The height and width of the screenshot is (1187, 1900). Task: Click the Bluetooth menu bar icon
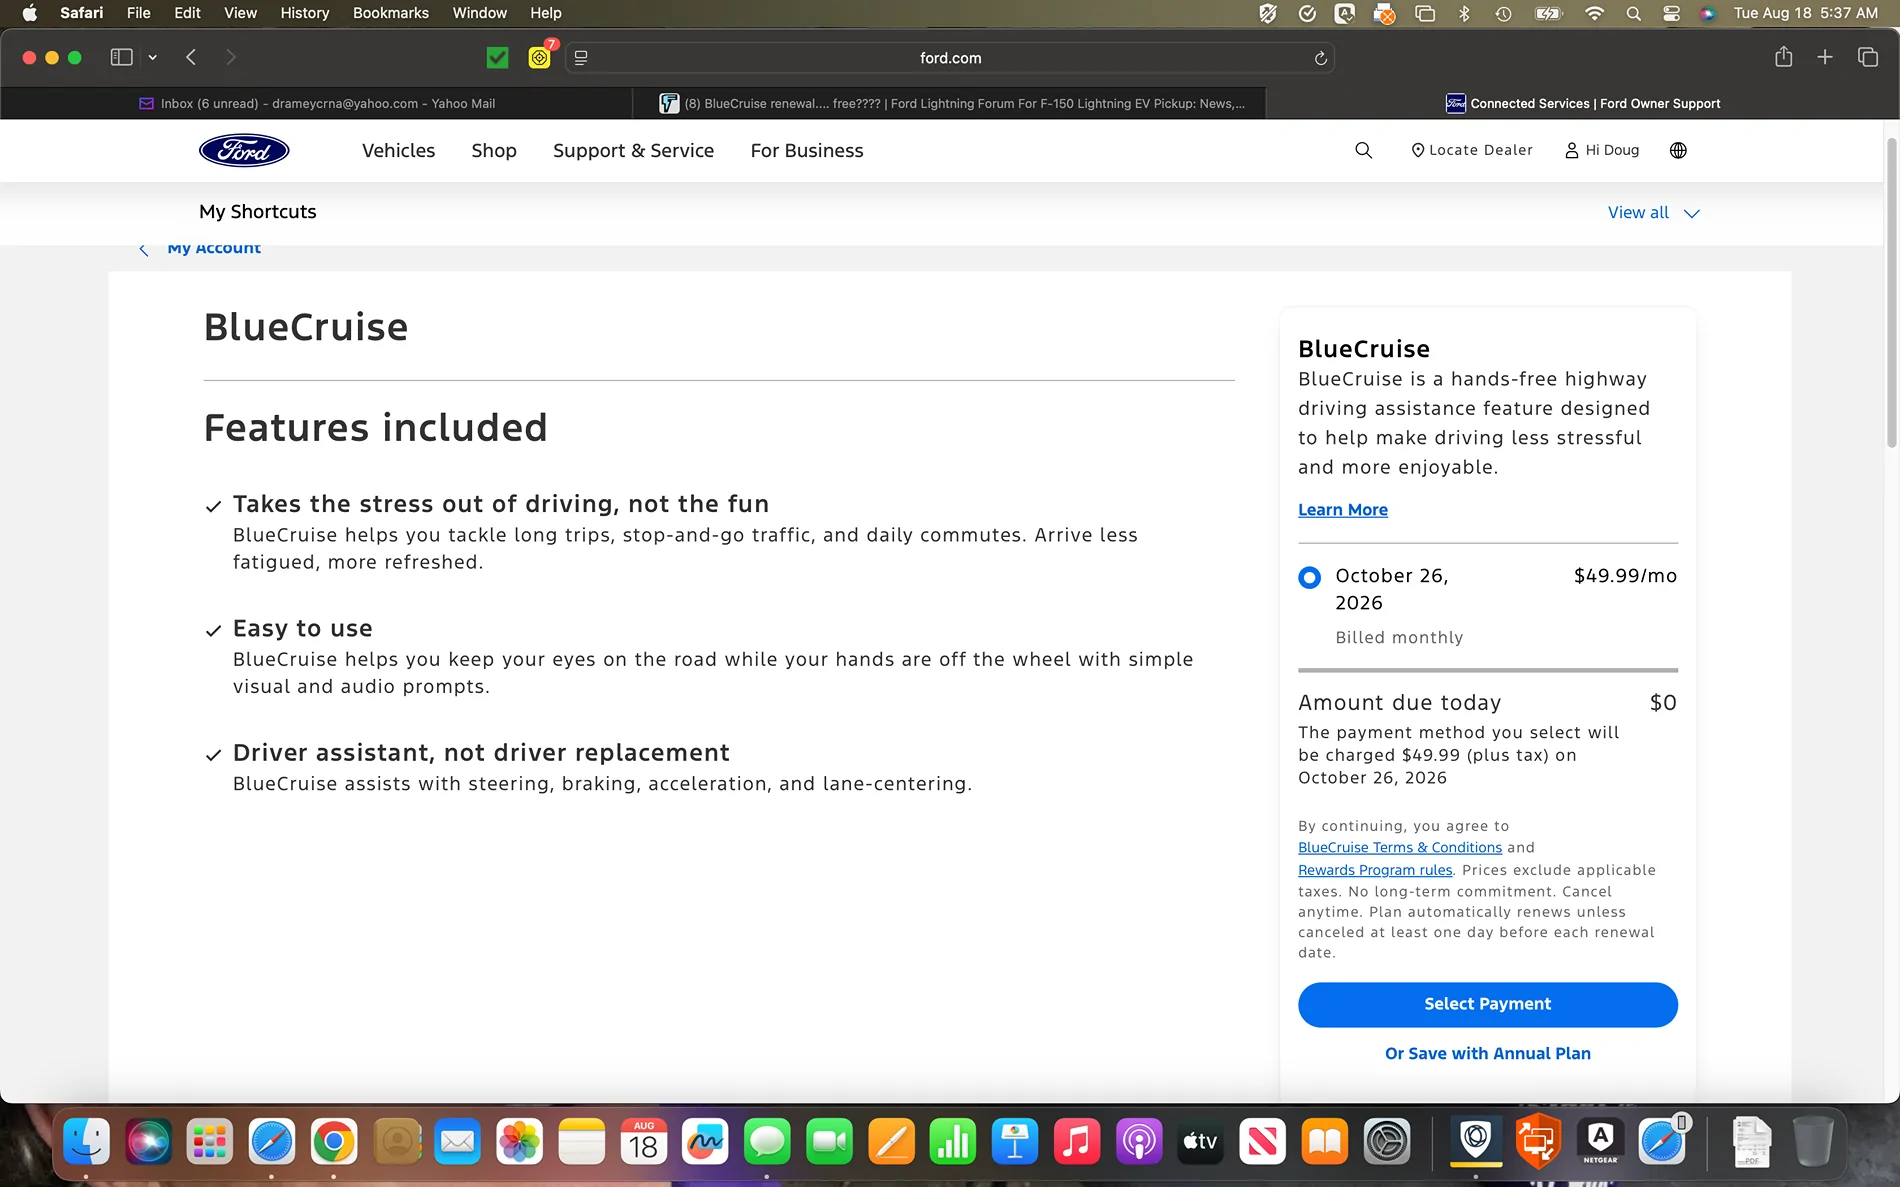point(1464,13)
